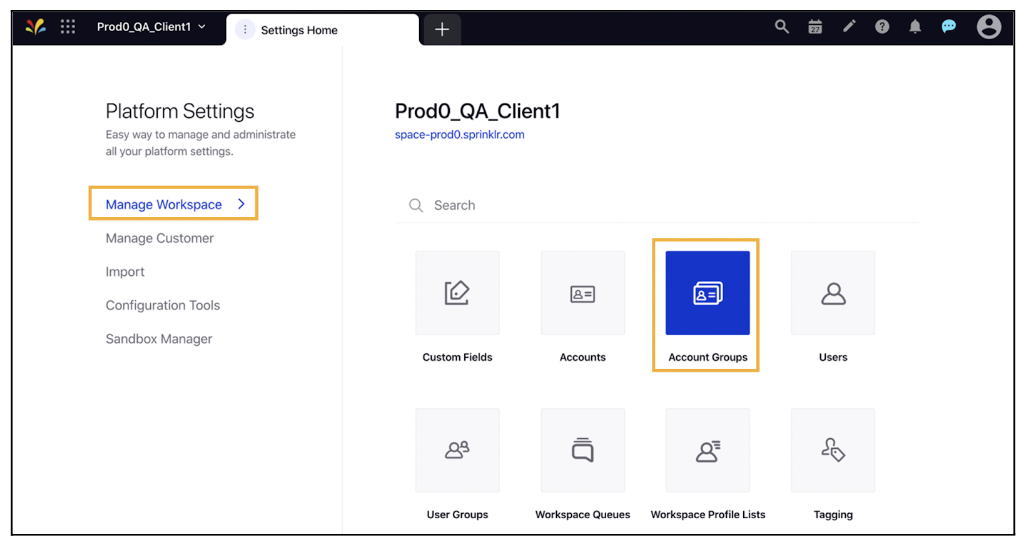
Task: Select Import in sidebar
Action: tap(125, 272)
